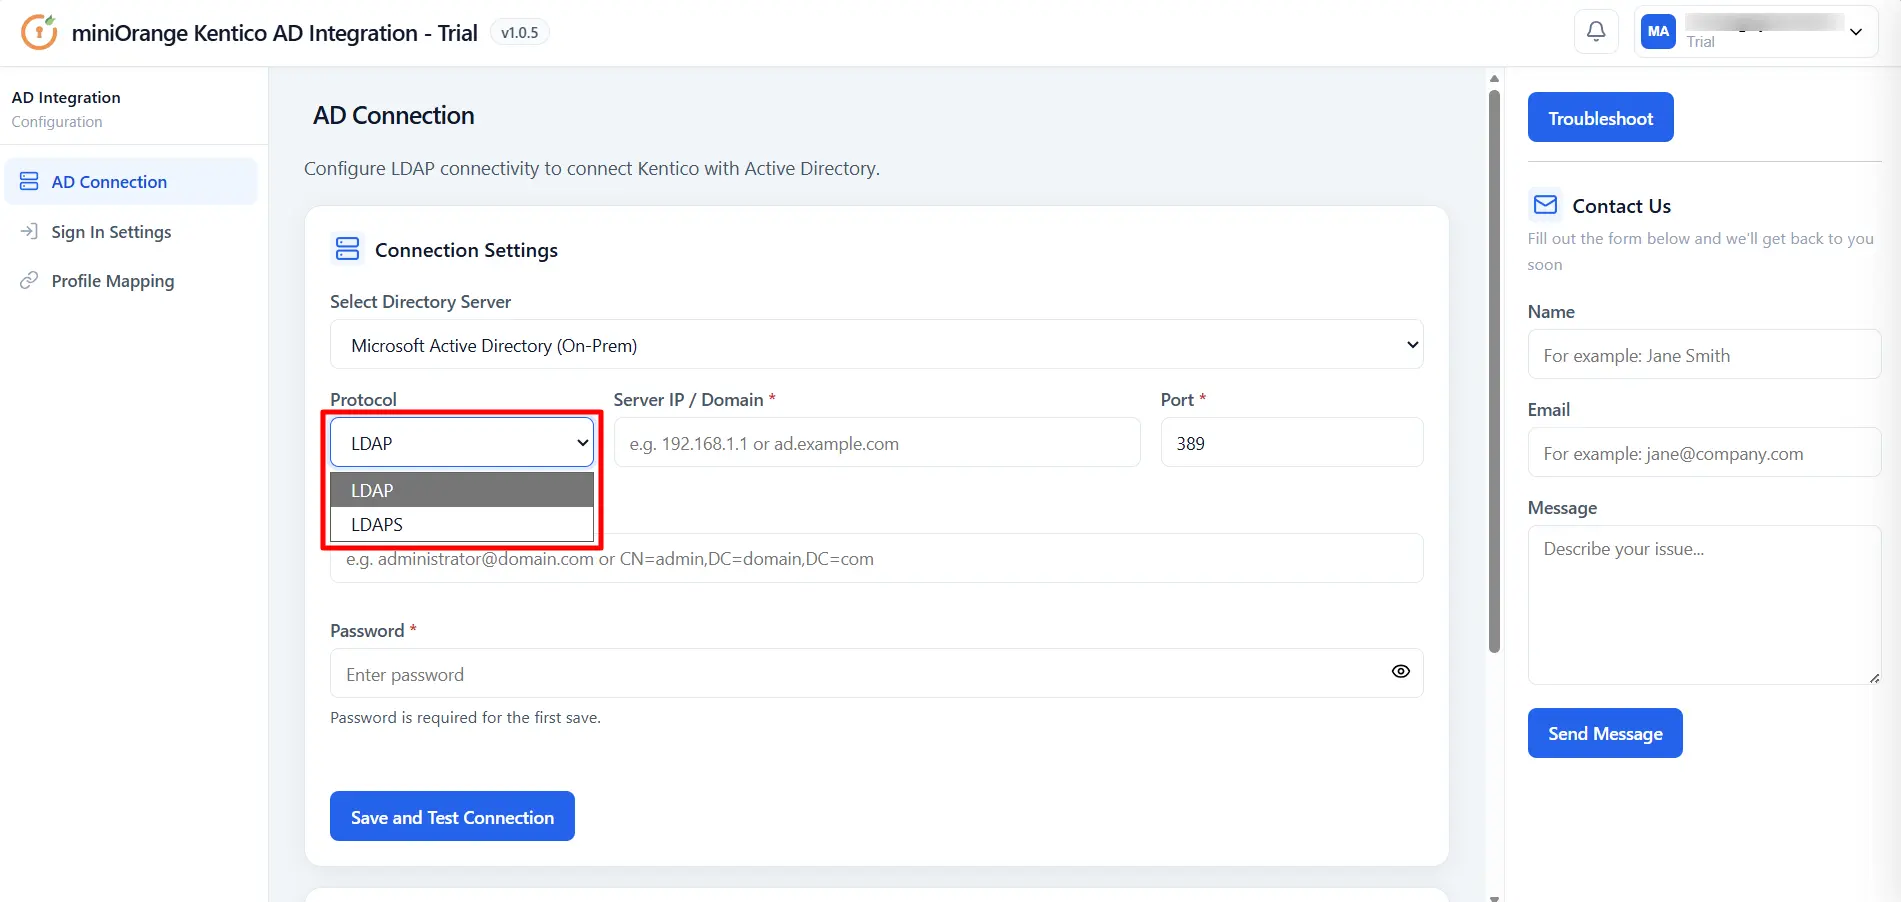Click the page vertical scrollbar thumb
The height and width of the screenshot is (902, 1901).
point(1494,371)
